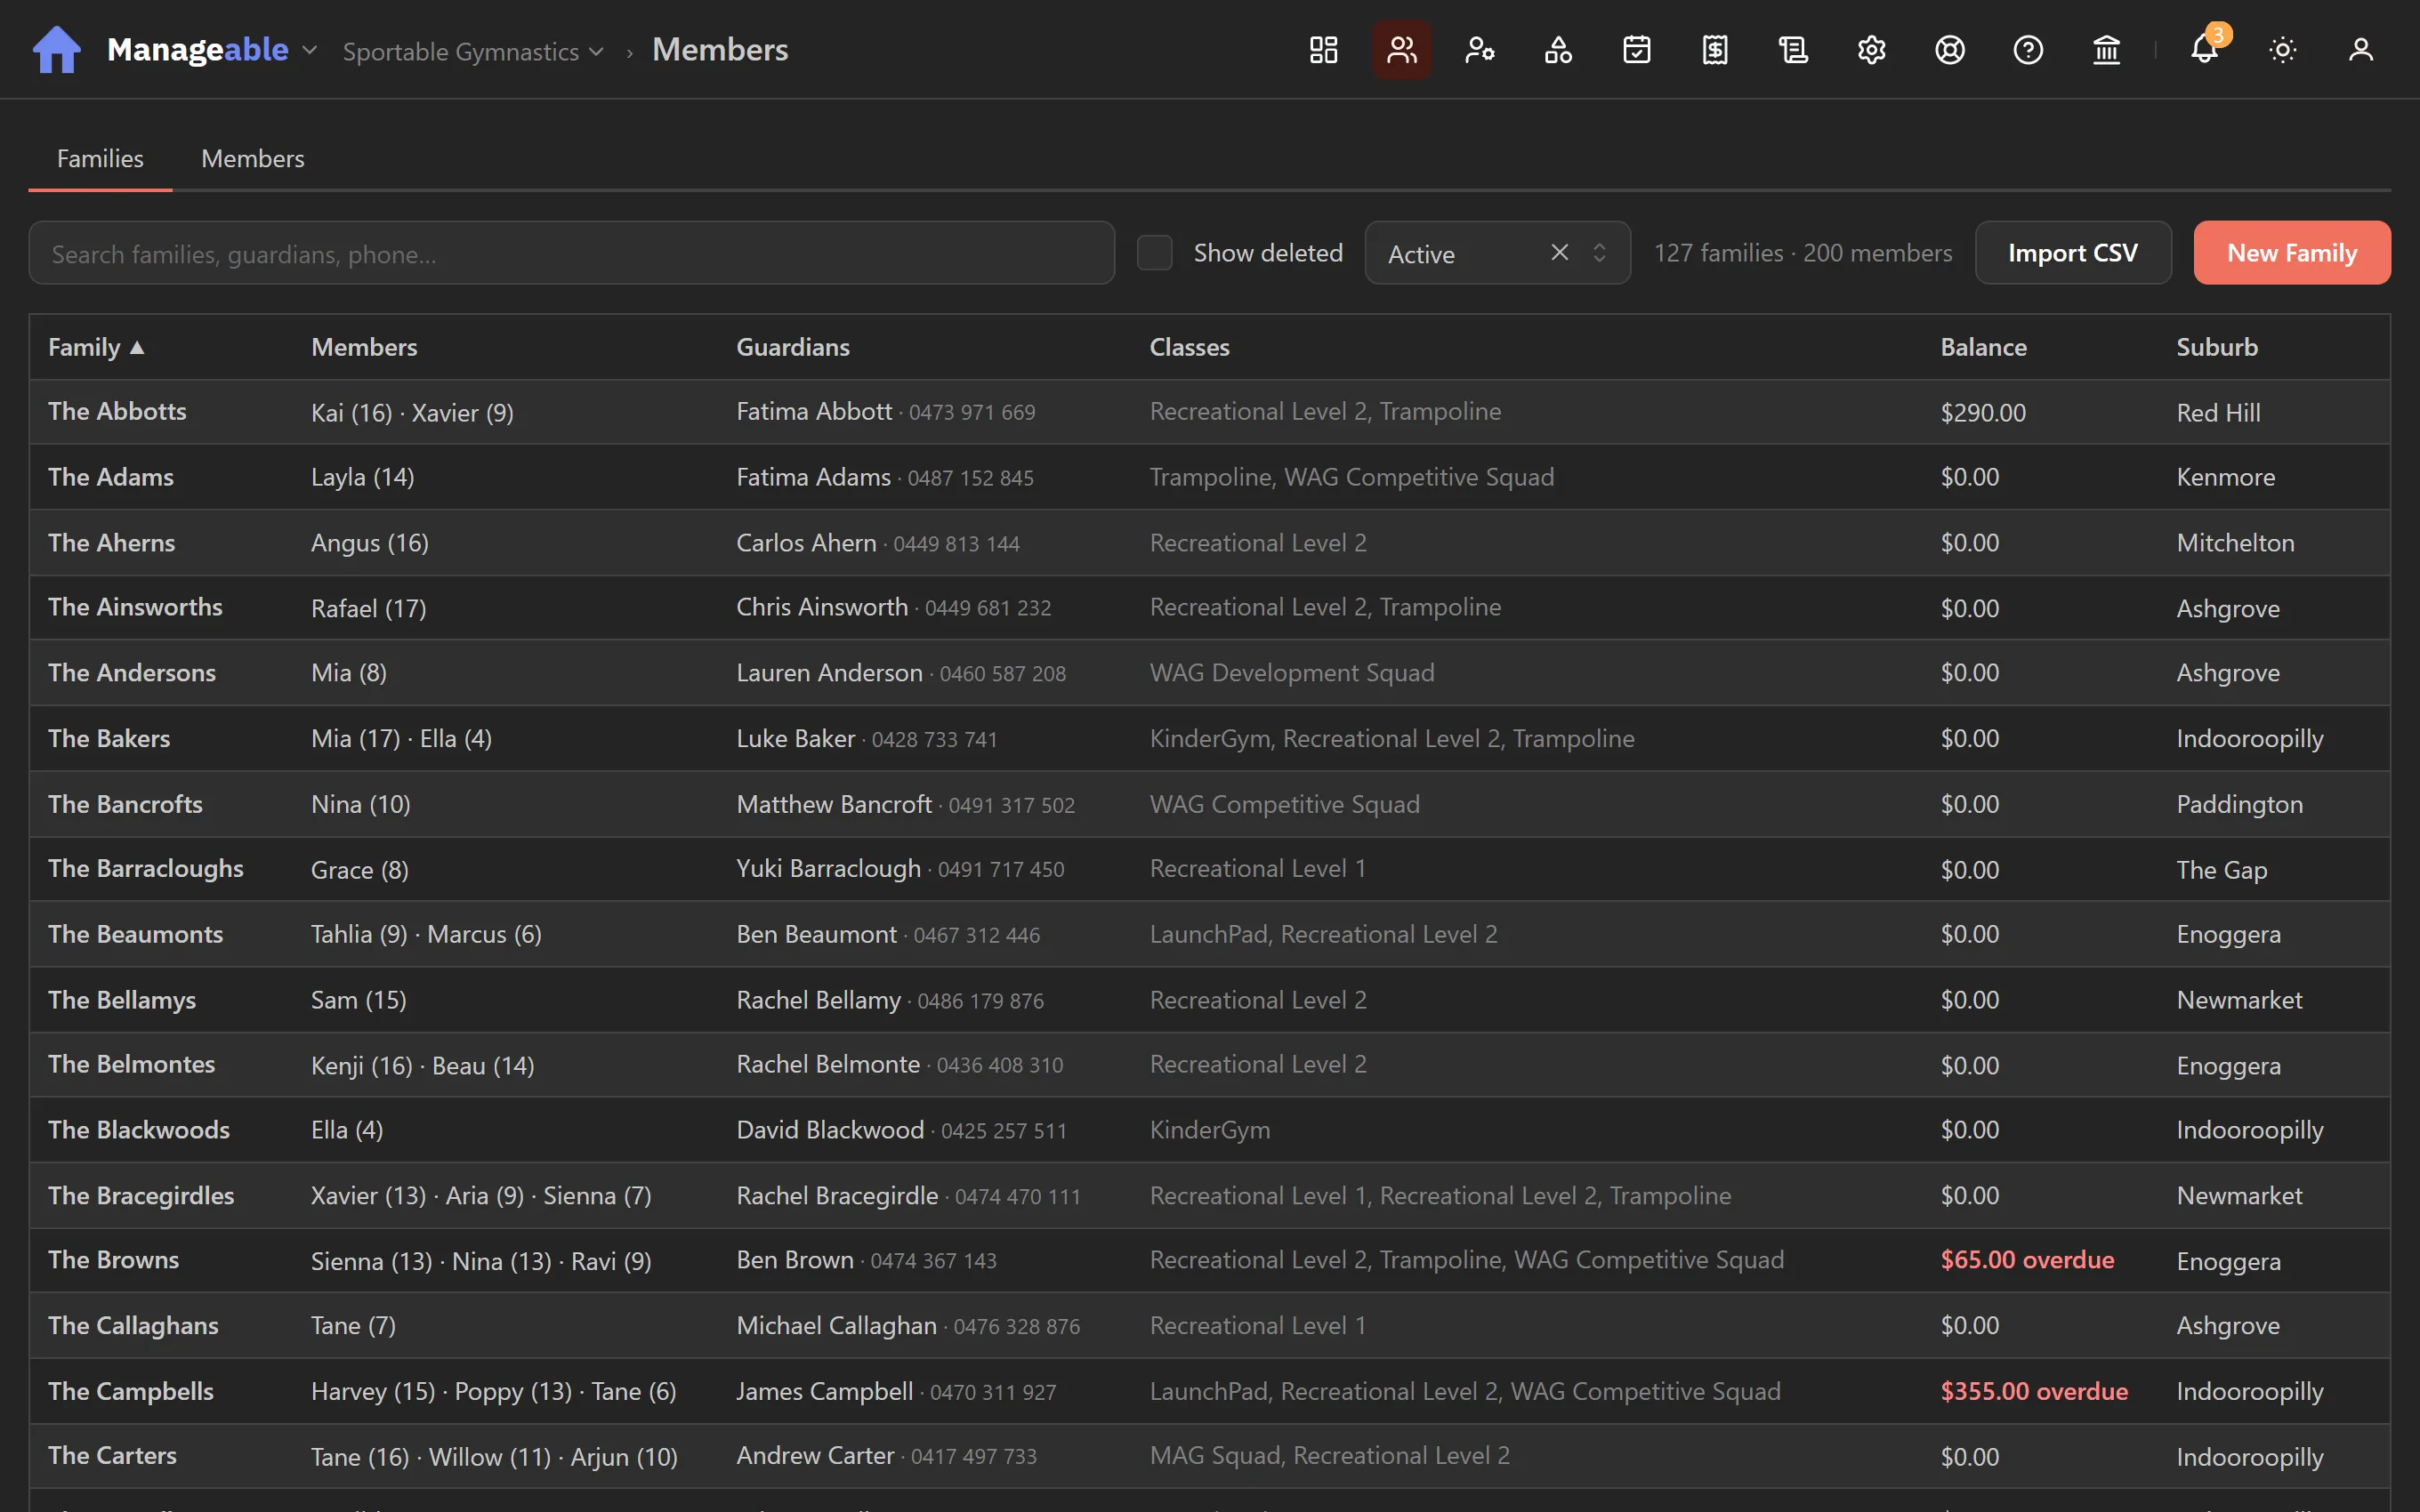Open the user profile icon
The height and width of the screenshot is (1512, 2420).
point(2361,50)
